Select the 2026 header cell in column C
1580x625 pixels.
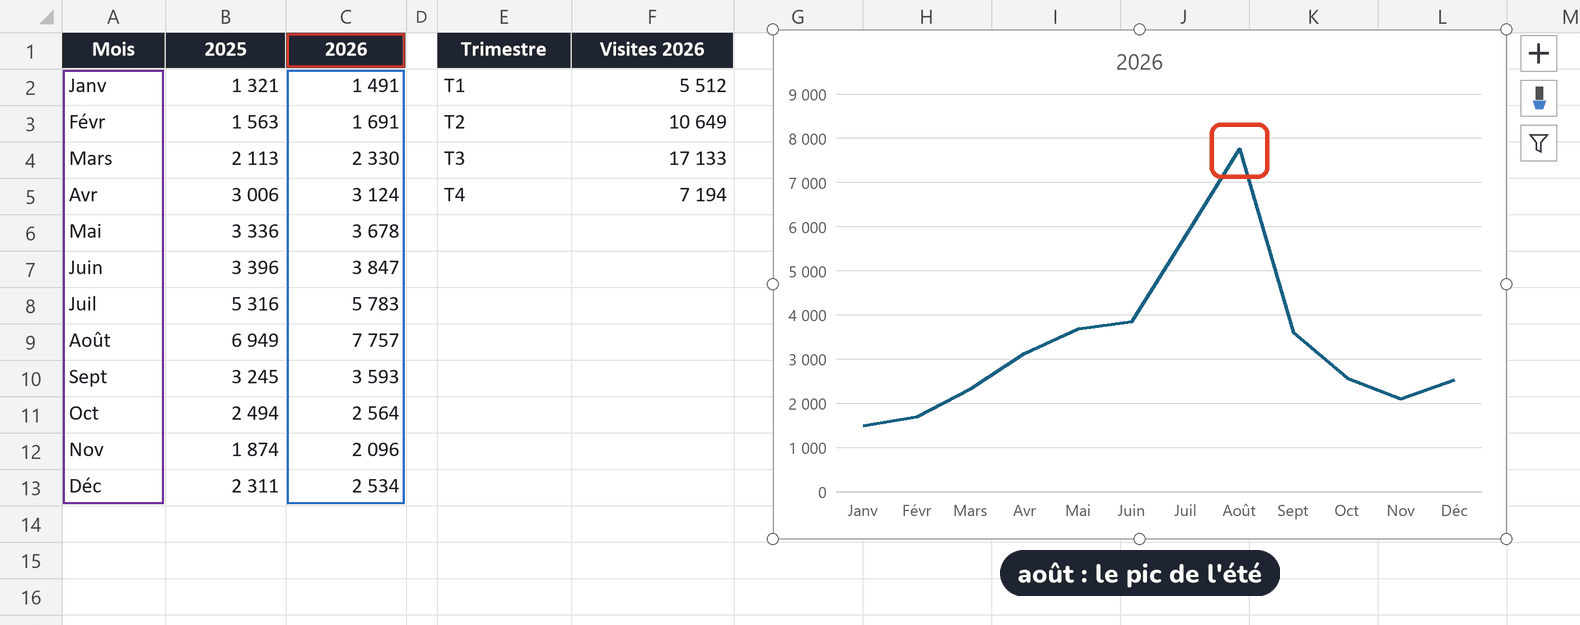tap(346, 50)
